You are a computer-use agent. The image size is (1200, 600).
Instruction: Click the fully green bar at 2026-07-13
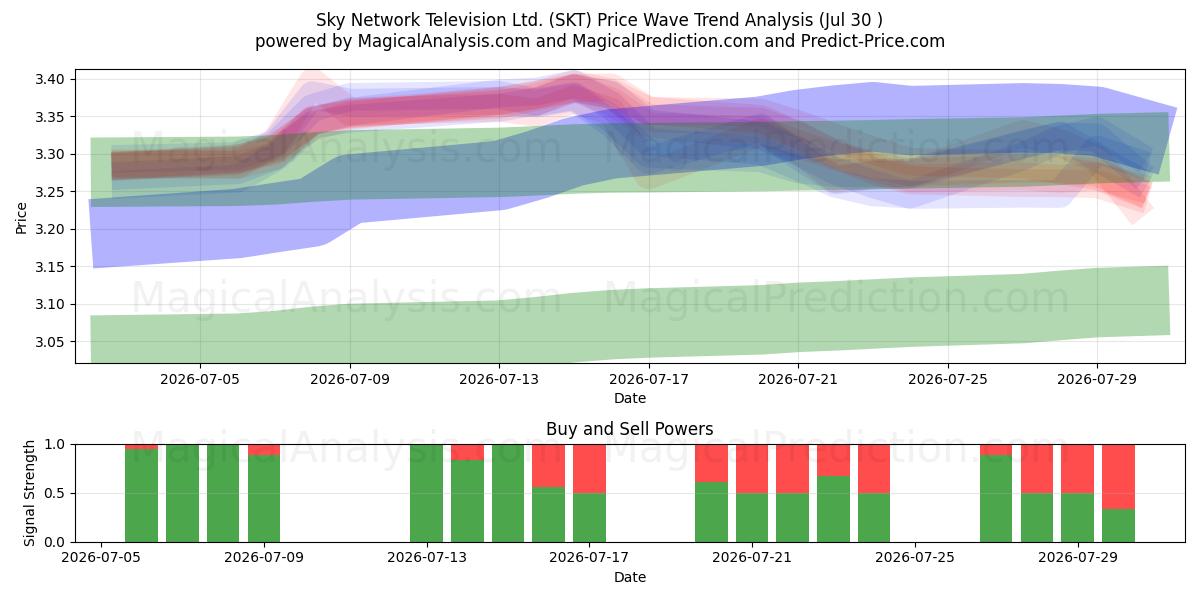[427, 493]
